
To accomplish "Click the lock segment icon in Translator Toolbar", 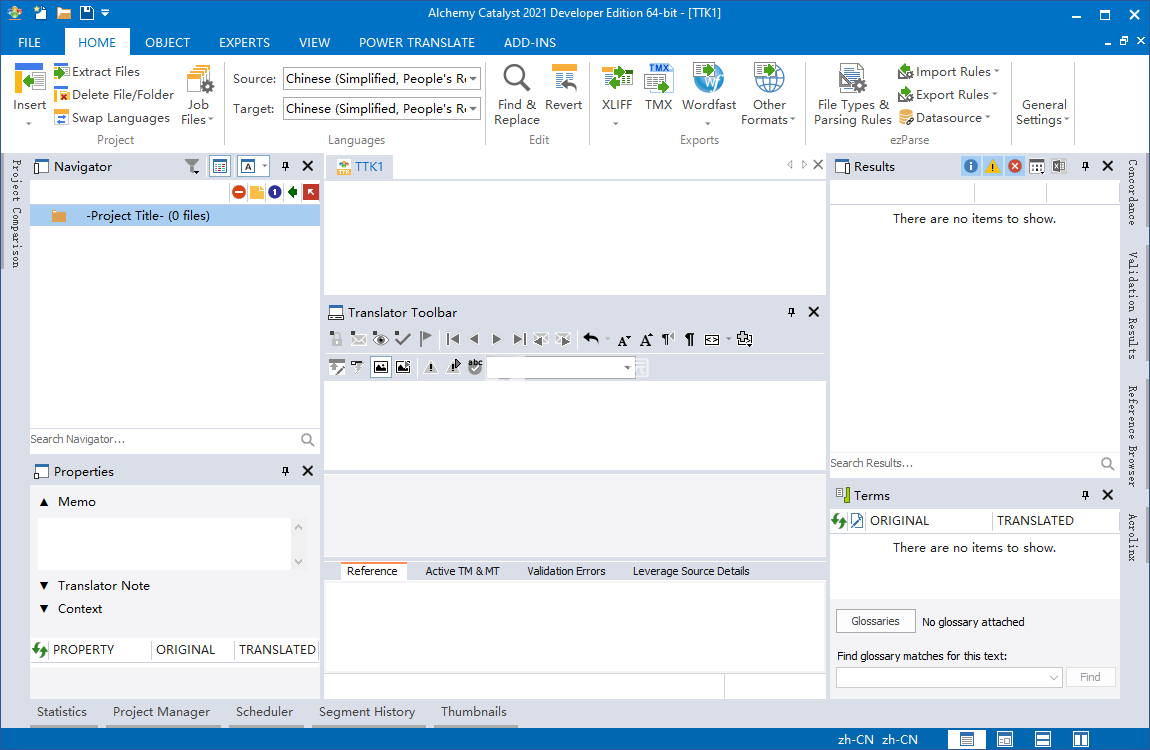I will point(336,339).
